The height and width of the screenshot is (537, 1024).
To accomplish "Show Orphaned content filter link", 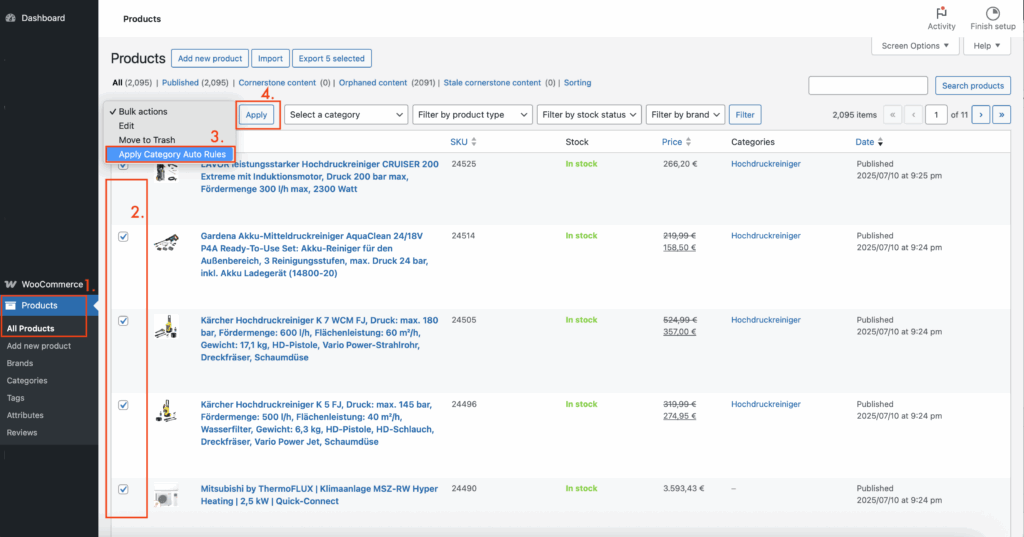I will click(373, 83).
